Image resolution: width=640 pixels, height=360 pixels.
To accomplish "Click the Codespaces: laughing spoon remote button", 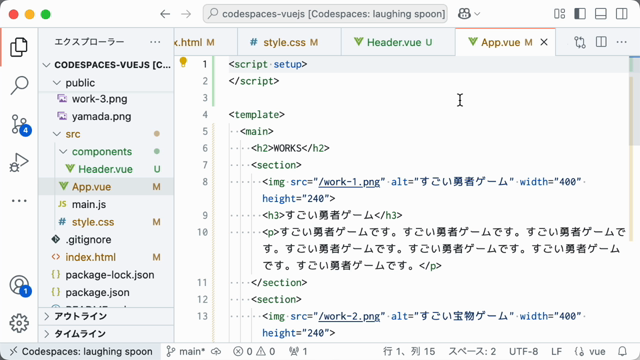I will pyautogui.click(x=81, y=351).
